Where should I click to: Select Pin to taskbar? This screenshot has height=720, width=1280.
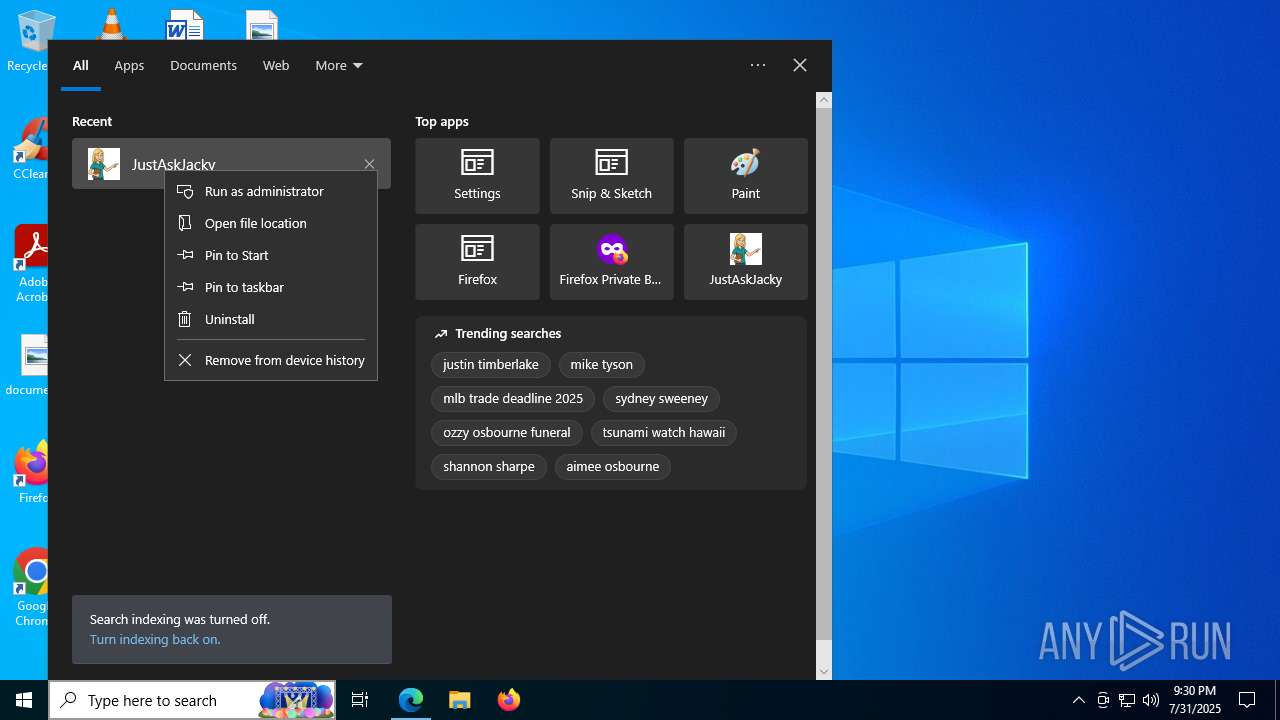point(271,287)
